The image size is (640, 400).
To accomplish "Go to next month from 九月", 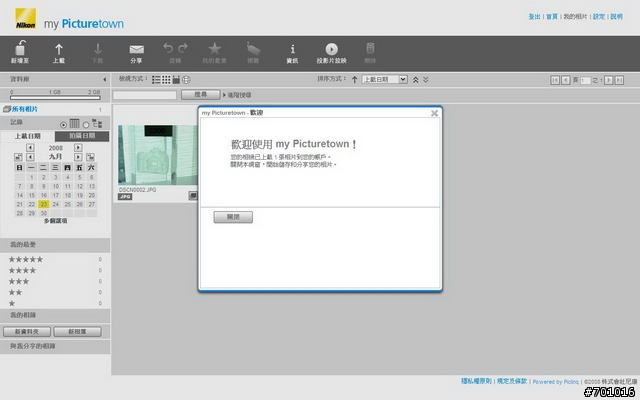I will [78, 157].
